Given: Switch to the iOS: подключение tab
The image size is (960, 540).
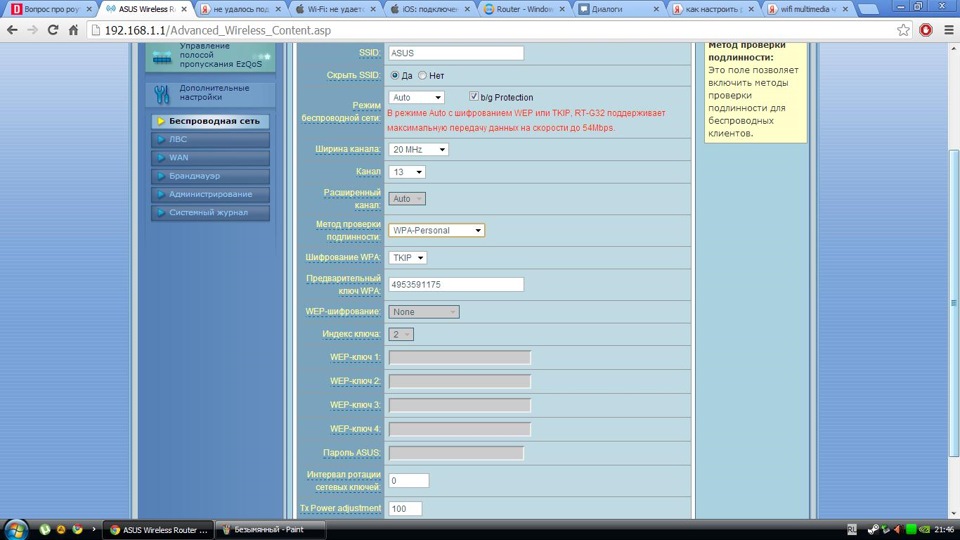Looking at the screenshot, I should 429,9.
